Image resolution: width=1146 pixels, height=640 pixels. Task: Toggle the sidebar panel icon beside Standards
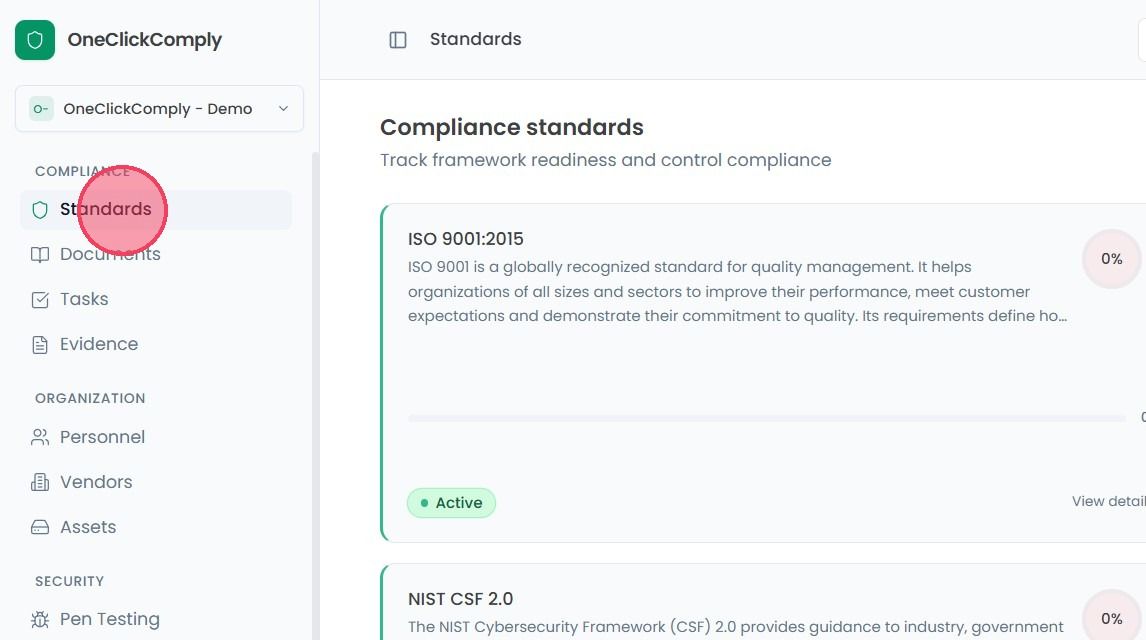398,39
